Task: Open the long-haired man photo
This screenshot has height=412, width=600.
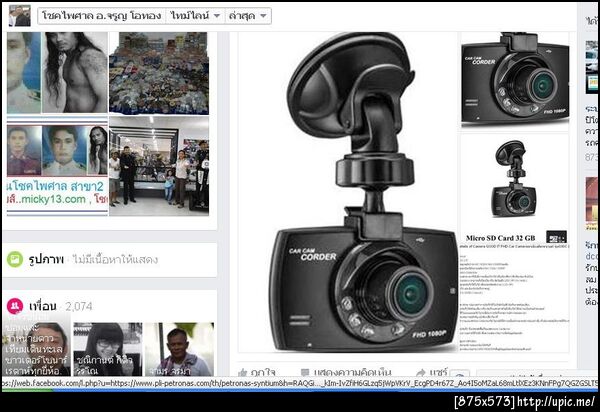Action: coord(75,72)
